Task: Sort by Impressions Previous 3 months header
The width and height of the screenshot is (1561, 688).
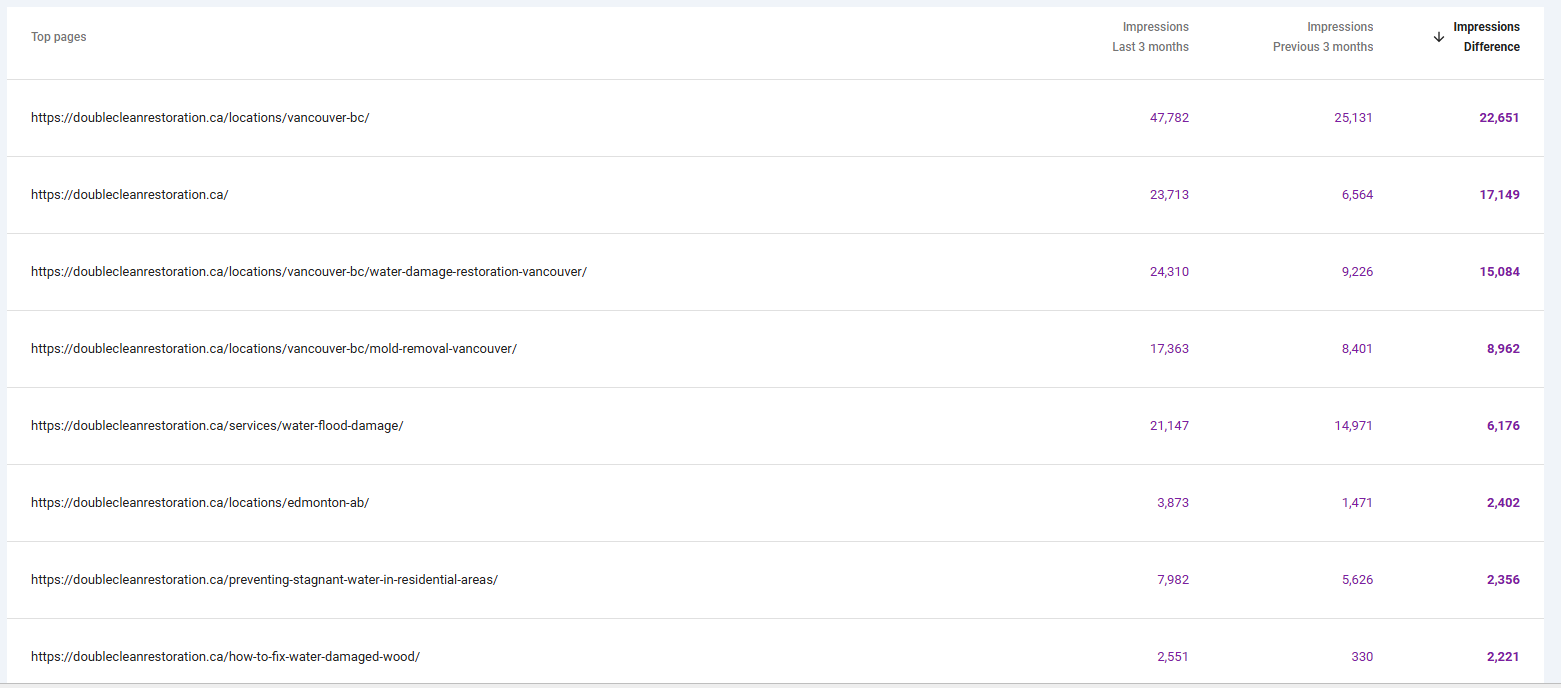Action: click(x=1323, y=37)
